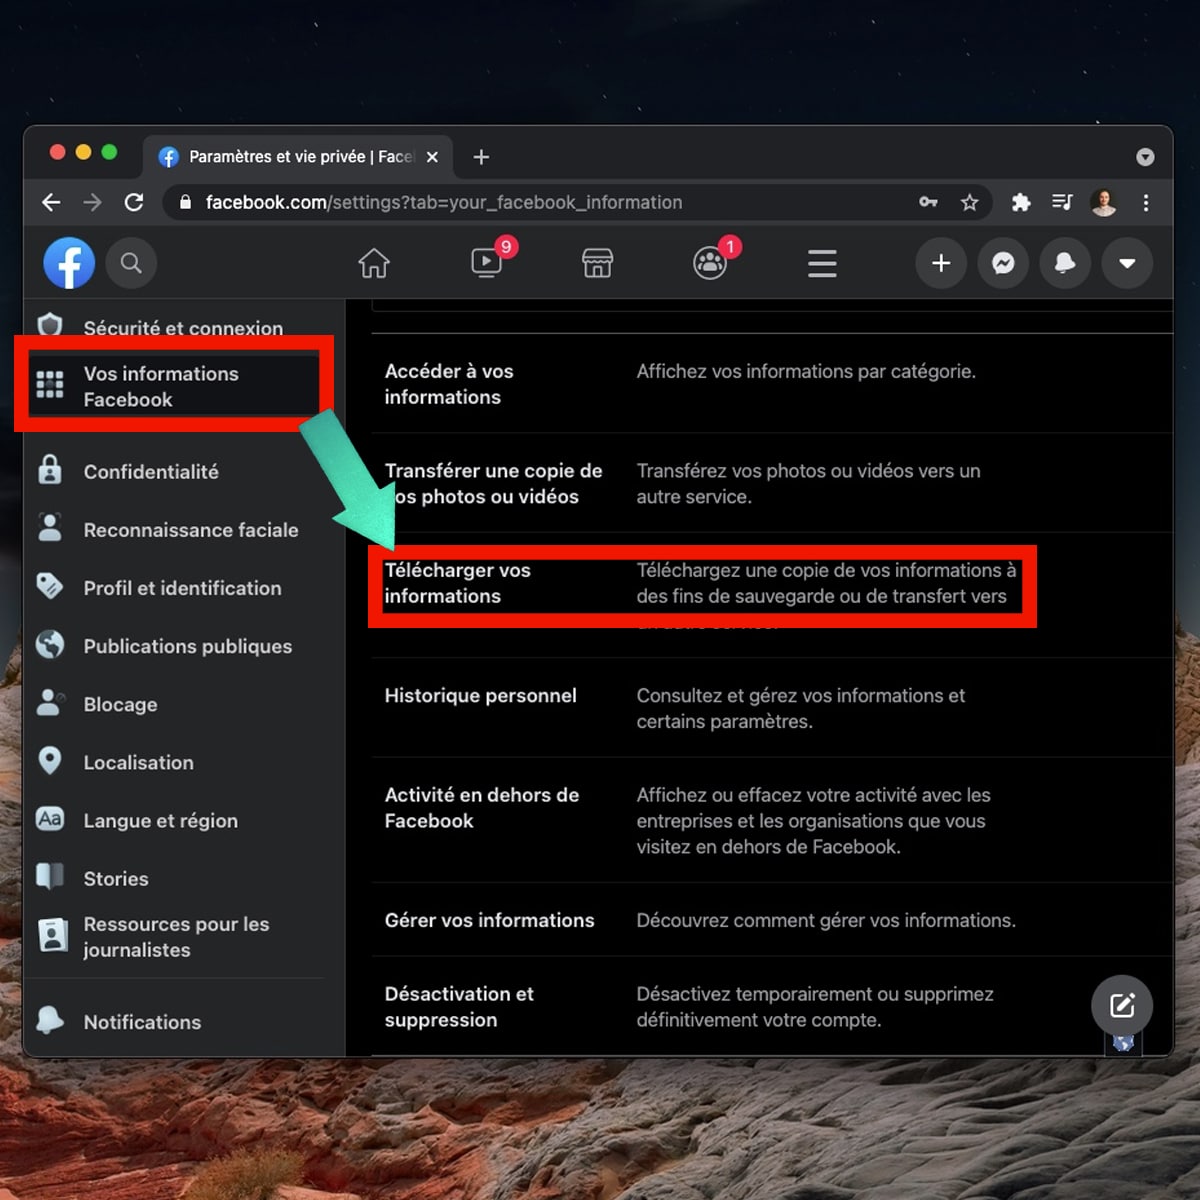Open the Marketplace storefront icon

click(597, 263)
